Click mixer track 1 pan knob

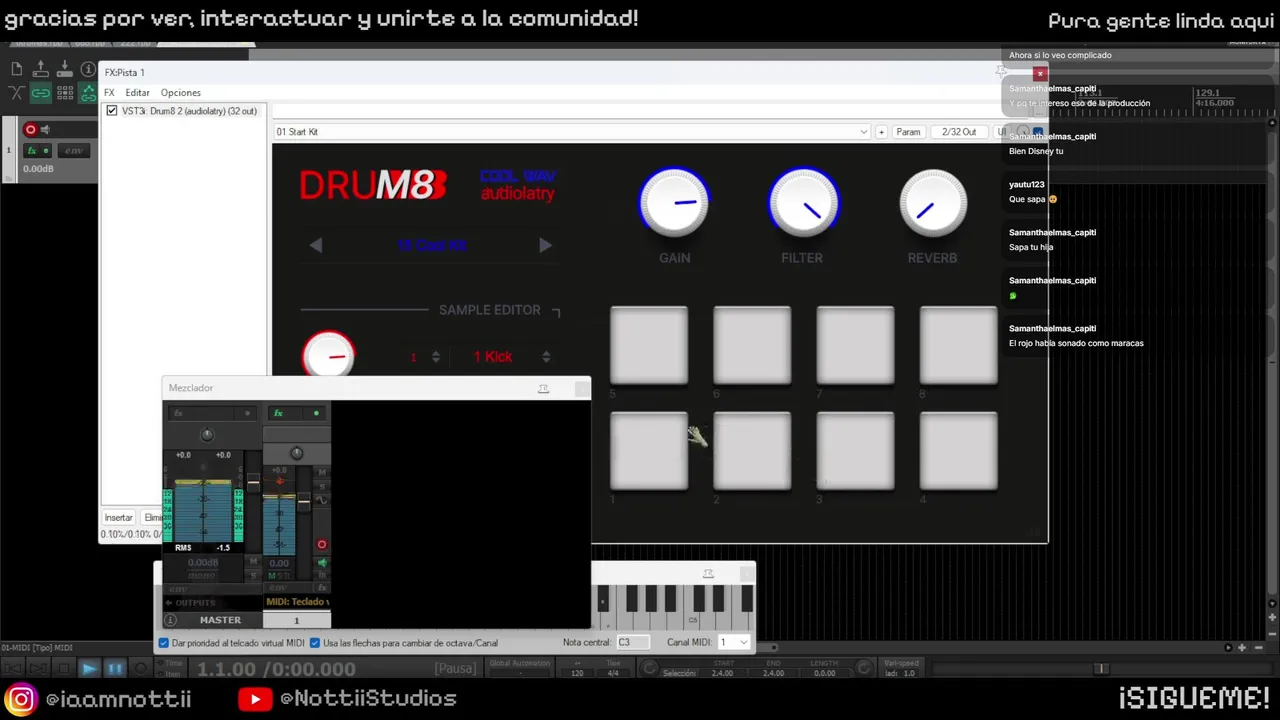point(296,453)
